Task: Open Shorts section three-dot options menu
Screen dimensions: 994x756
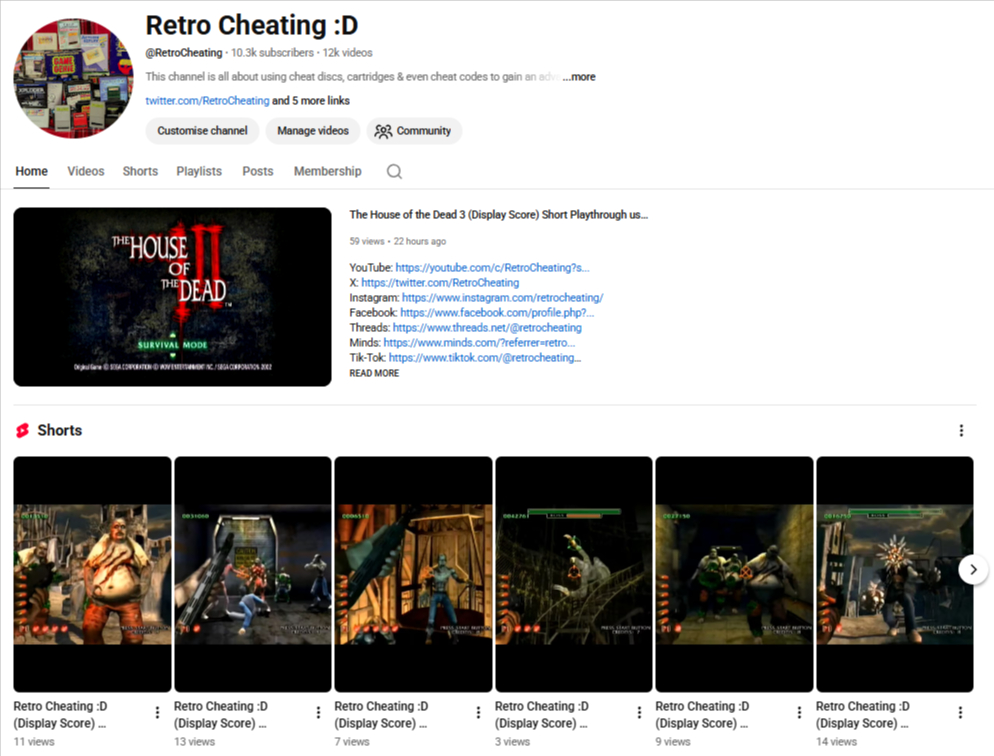Action: pyautogui.click(x=961, y=430)
